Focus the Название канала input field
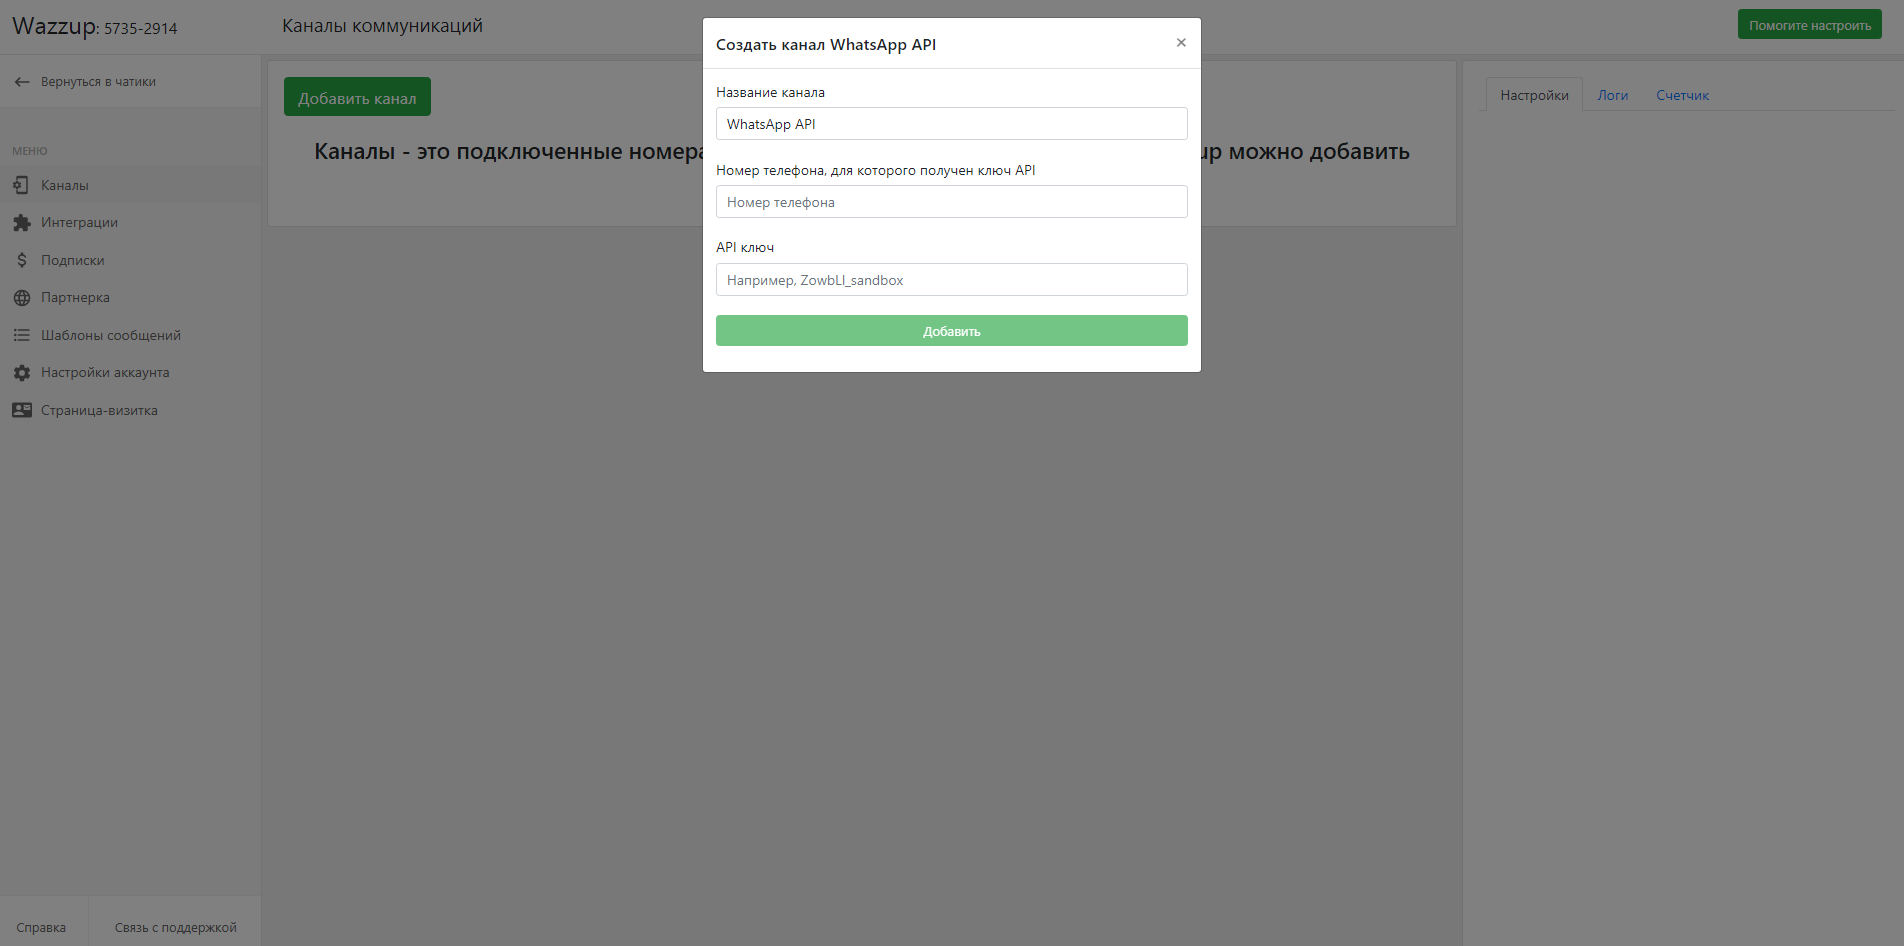1904x946 pixels. click(952, 124)
